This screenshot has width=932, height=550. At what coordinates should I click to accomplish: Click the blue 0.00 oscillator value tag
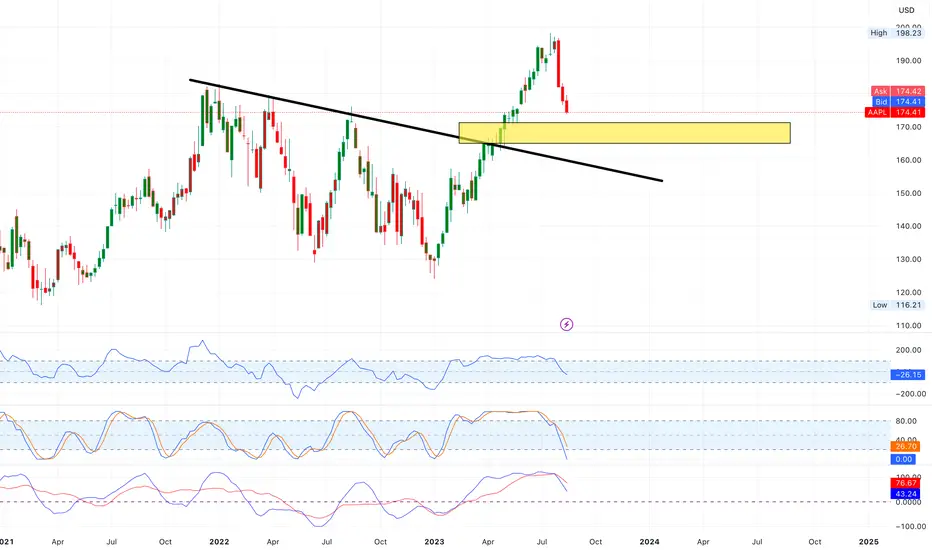903,459
